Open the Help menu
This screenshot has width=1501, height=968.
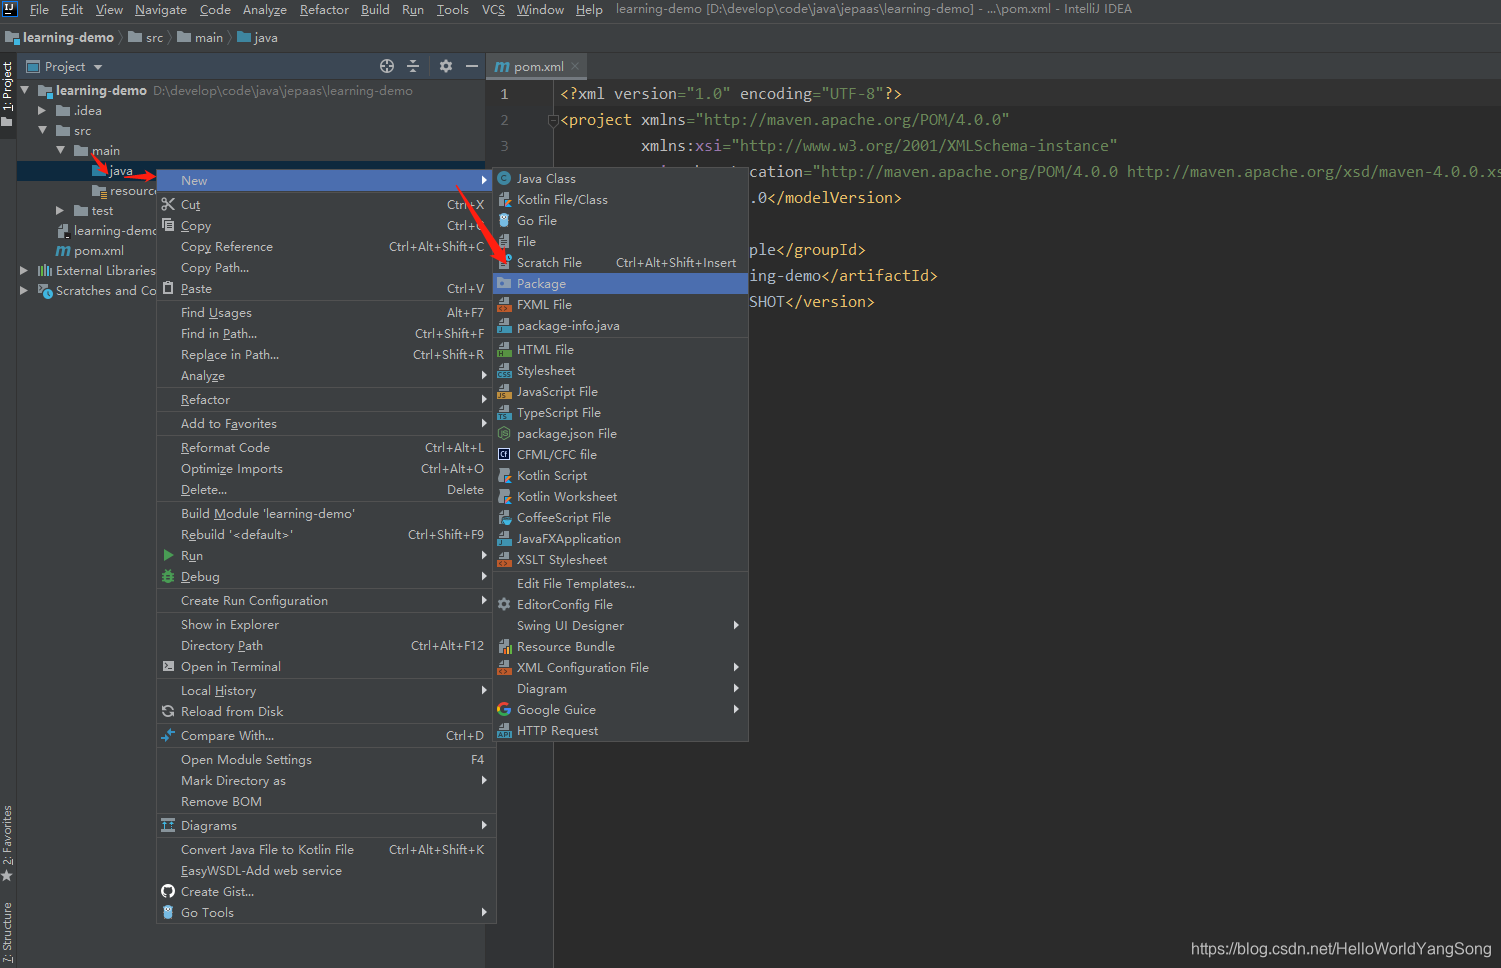[589, 9]
